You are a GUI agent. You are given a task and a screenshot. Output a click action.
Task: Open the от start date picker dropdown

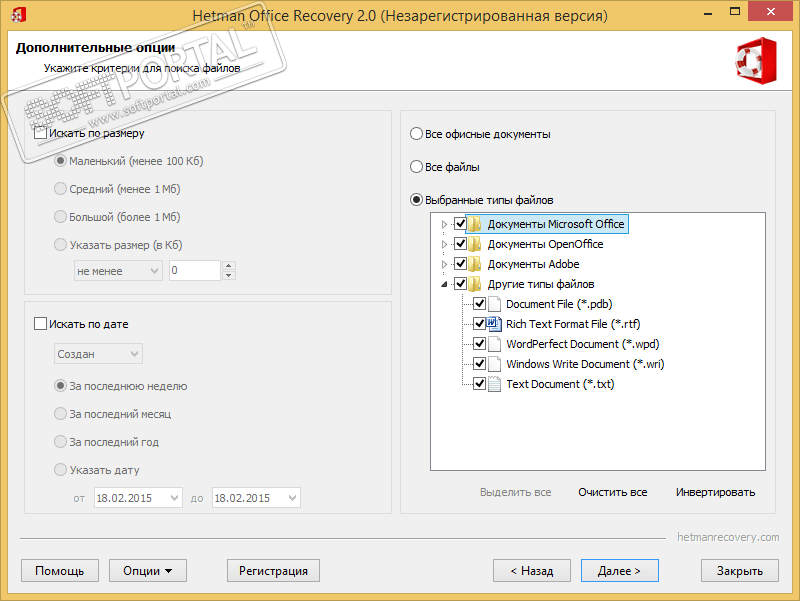click(174, 497)
